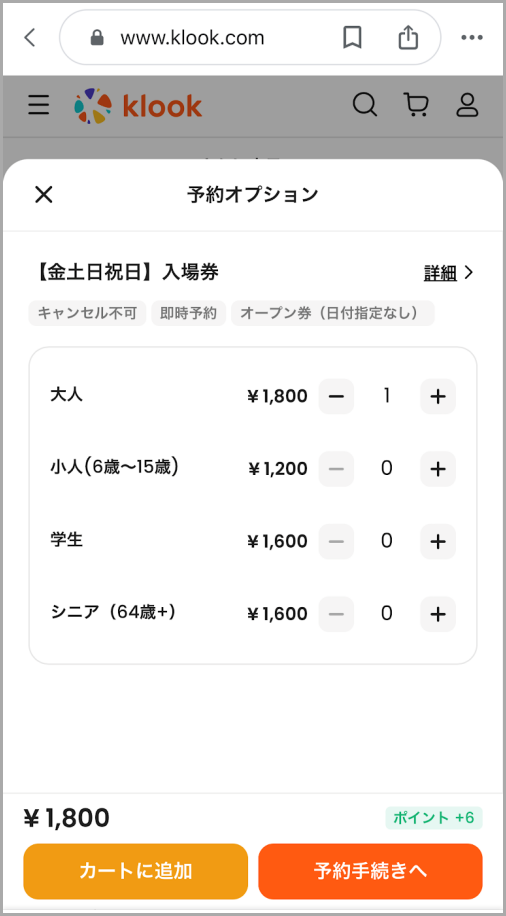Click カートに追加 button

[x=136, y=871]
